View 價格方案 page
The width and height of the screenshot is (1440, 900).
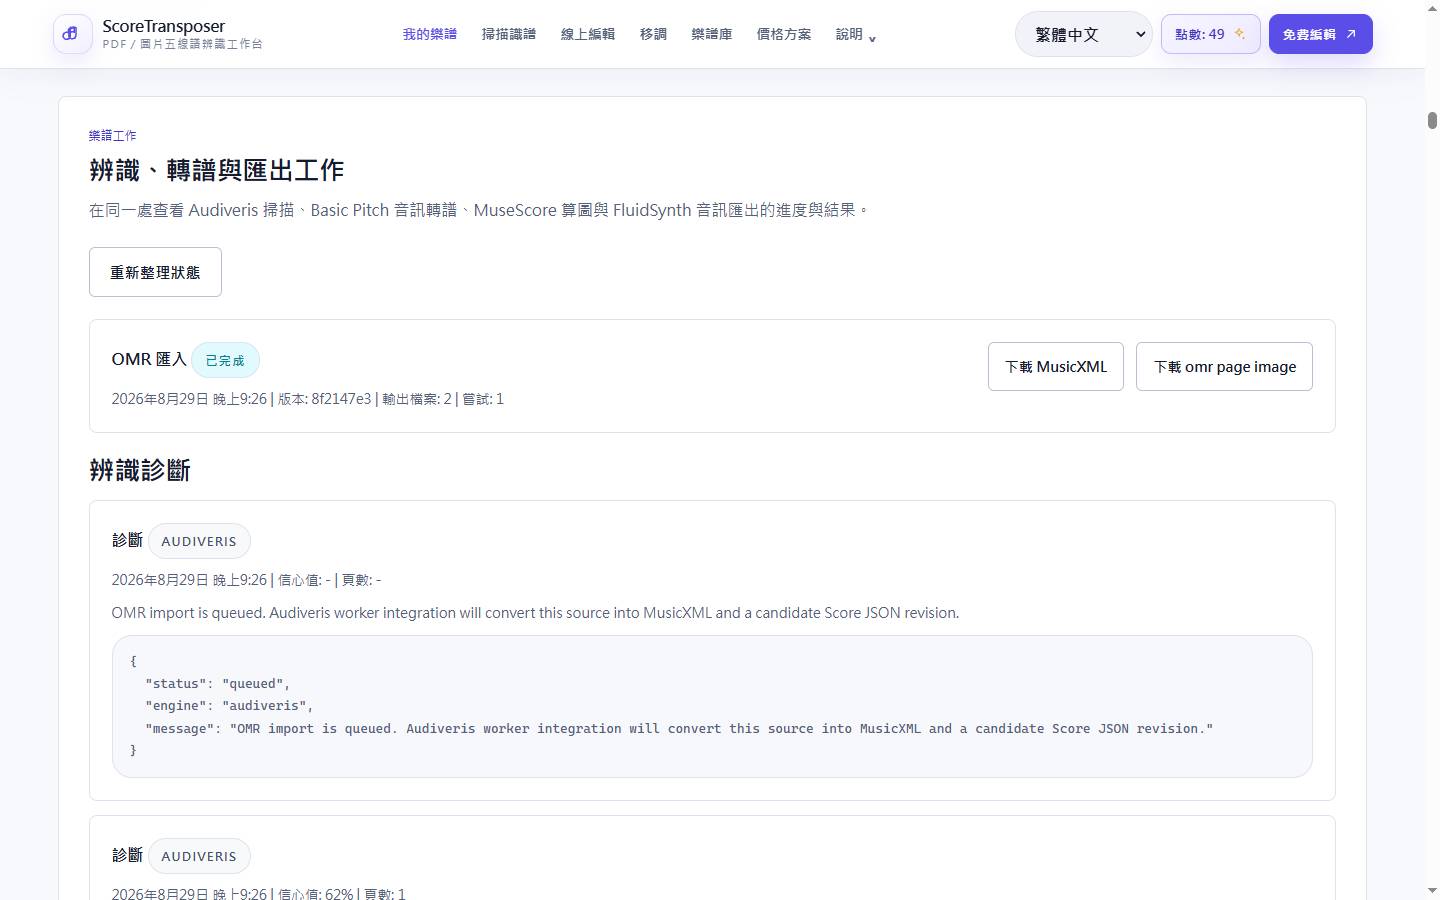coord(784,34)
